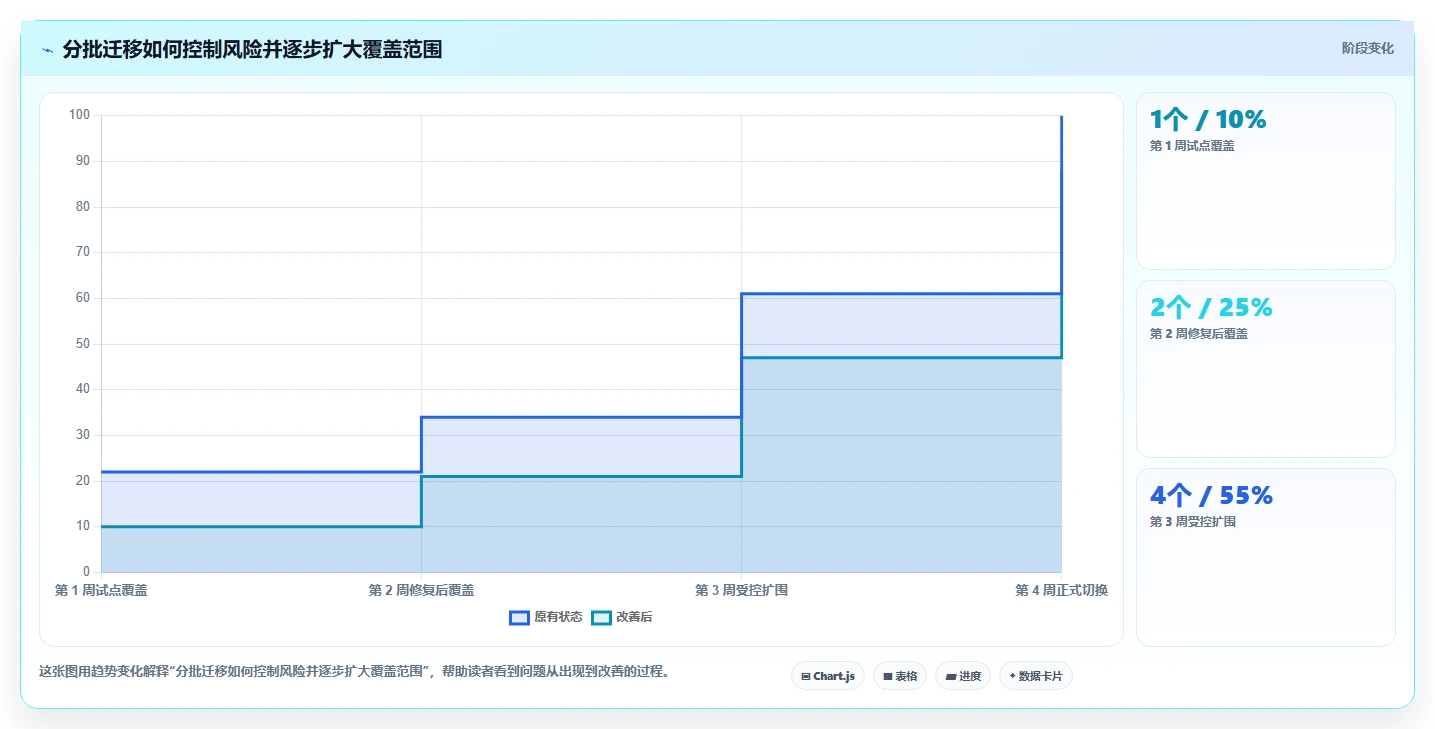The height and width of the screenshot is (729, 1435).
Task: Select the Chart.js tag chip
Action: [x=828, y=676]
